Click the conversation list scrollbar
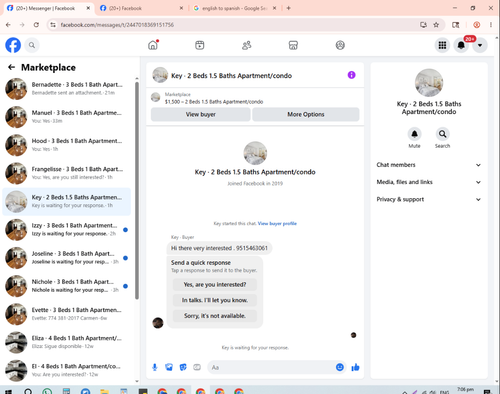Screen dimensions: 500x394 [137, 191]
